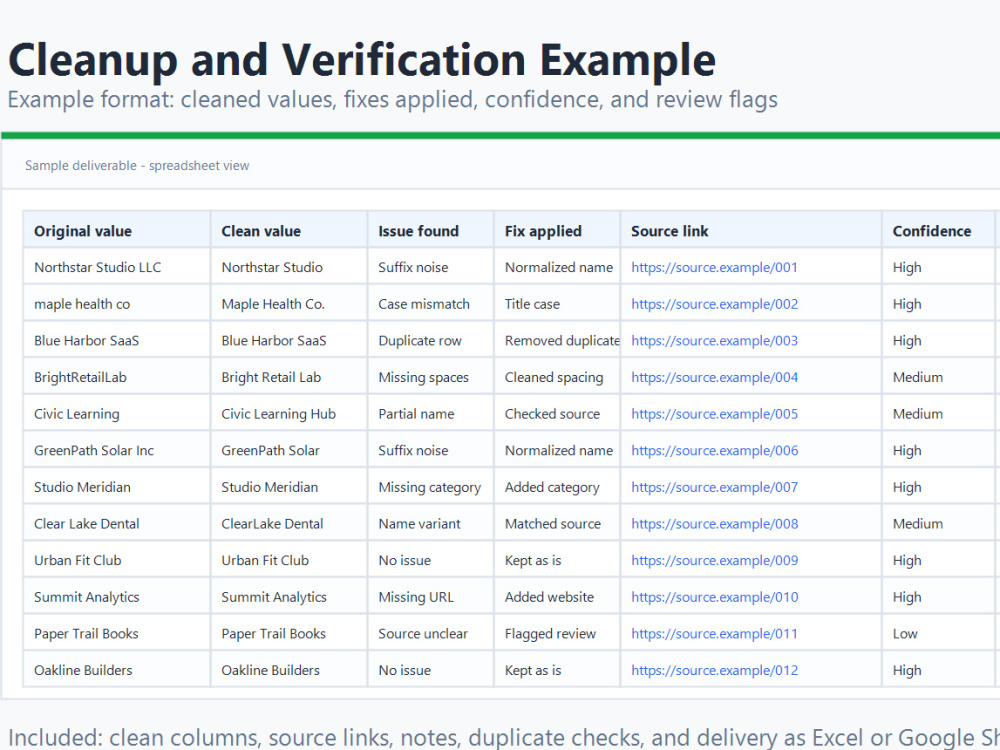
Task: Click the 'Checked source' fix cell
Action: click(x=557, y=414)
